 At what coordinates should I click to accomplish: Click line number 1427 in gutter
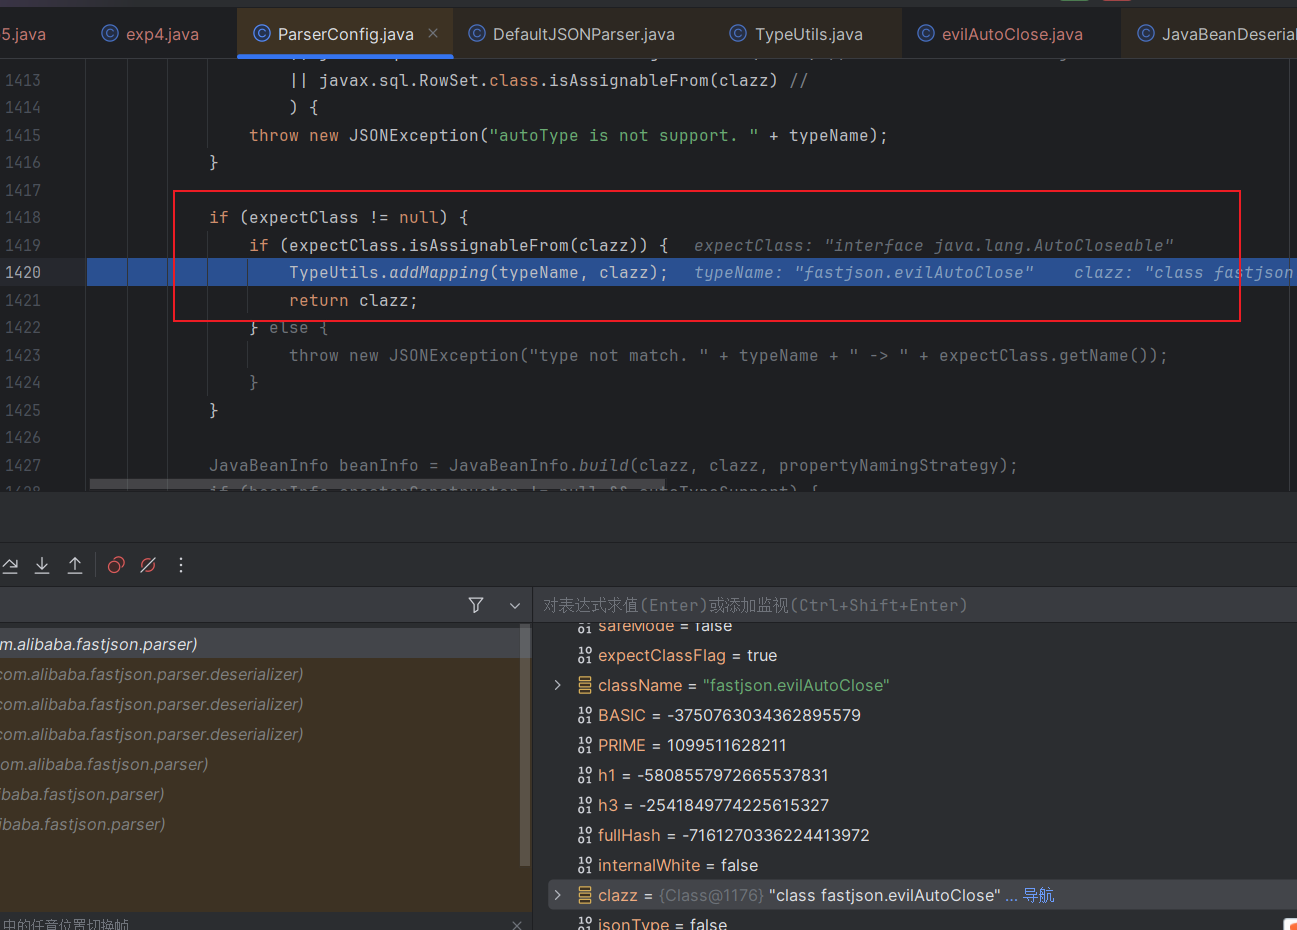point(23,465)
